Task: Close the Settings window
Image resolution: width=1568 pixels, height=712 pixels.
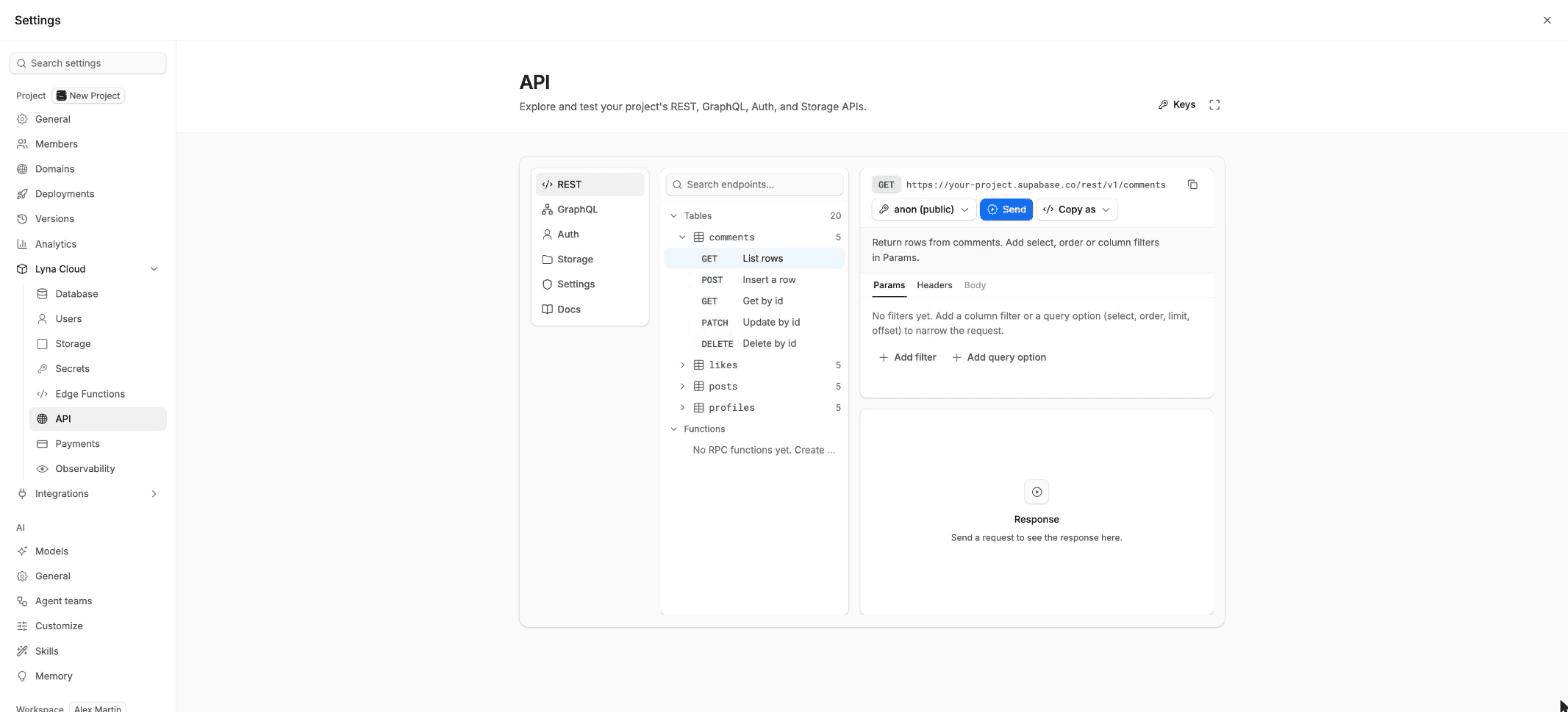Action: click(x=1547, y=20)
